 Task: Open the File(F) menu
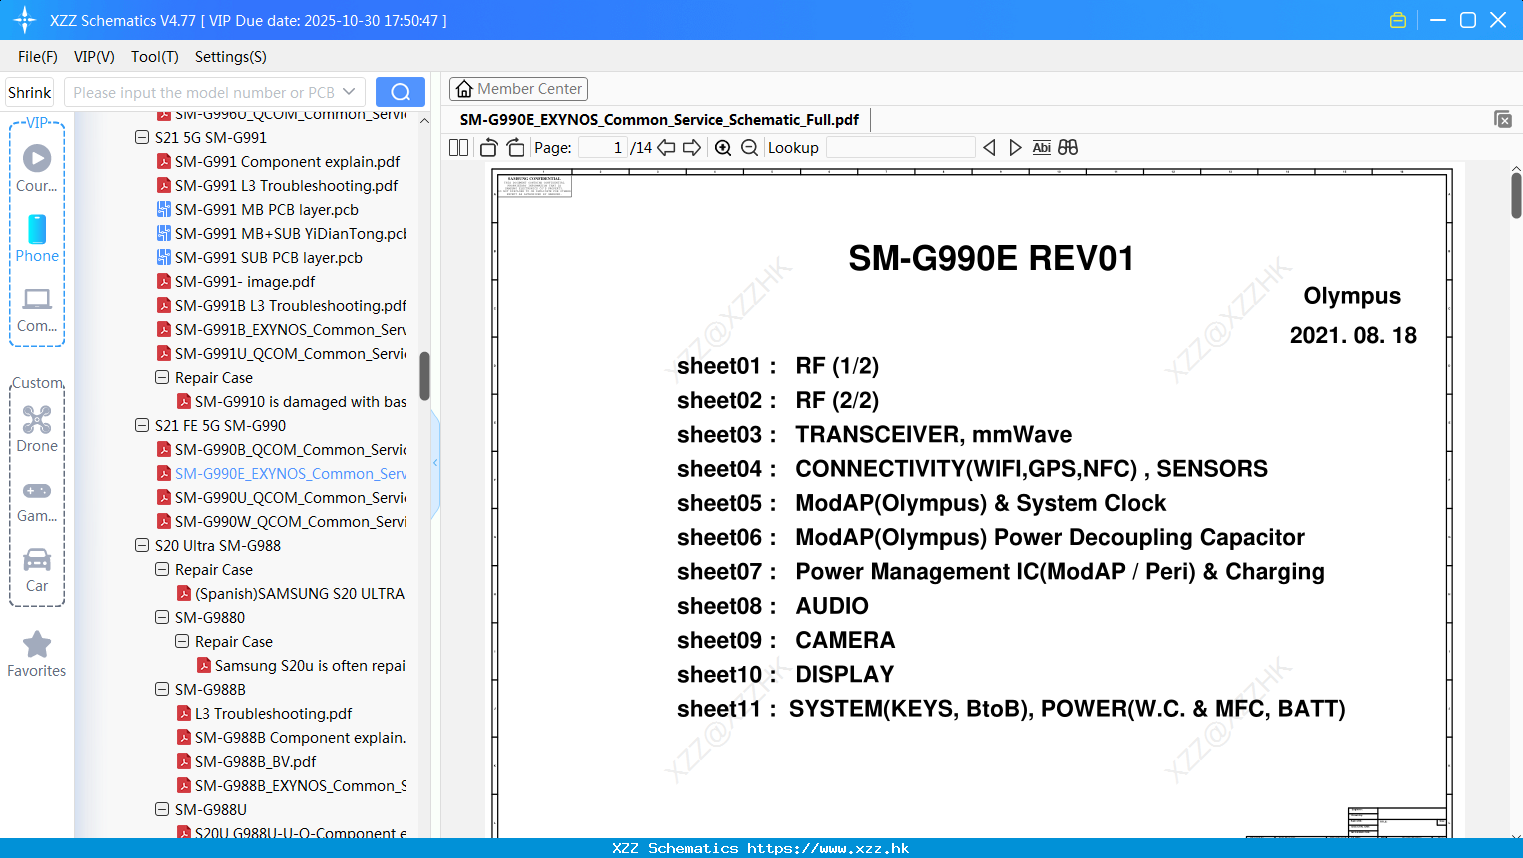click(38, 57)
